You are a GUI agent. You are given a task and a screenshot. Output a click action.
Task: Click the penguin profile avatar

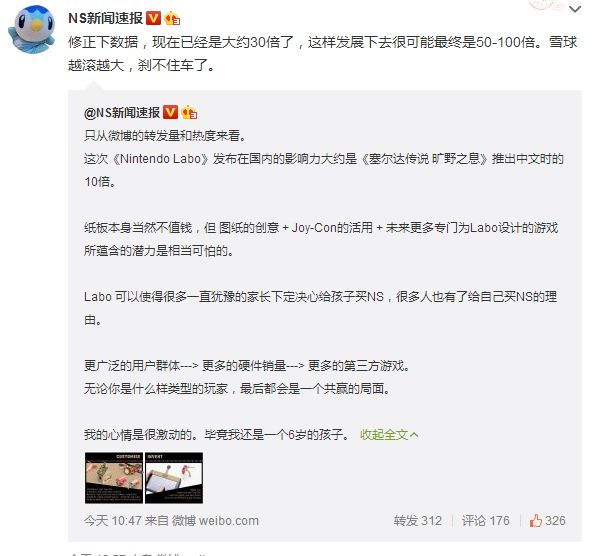point(32,30)
